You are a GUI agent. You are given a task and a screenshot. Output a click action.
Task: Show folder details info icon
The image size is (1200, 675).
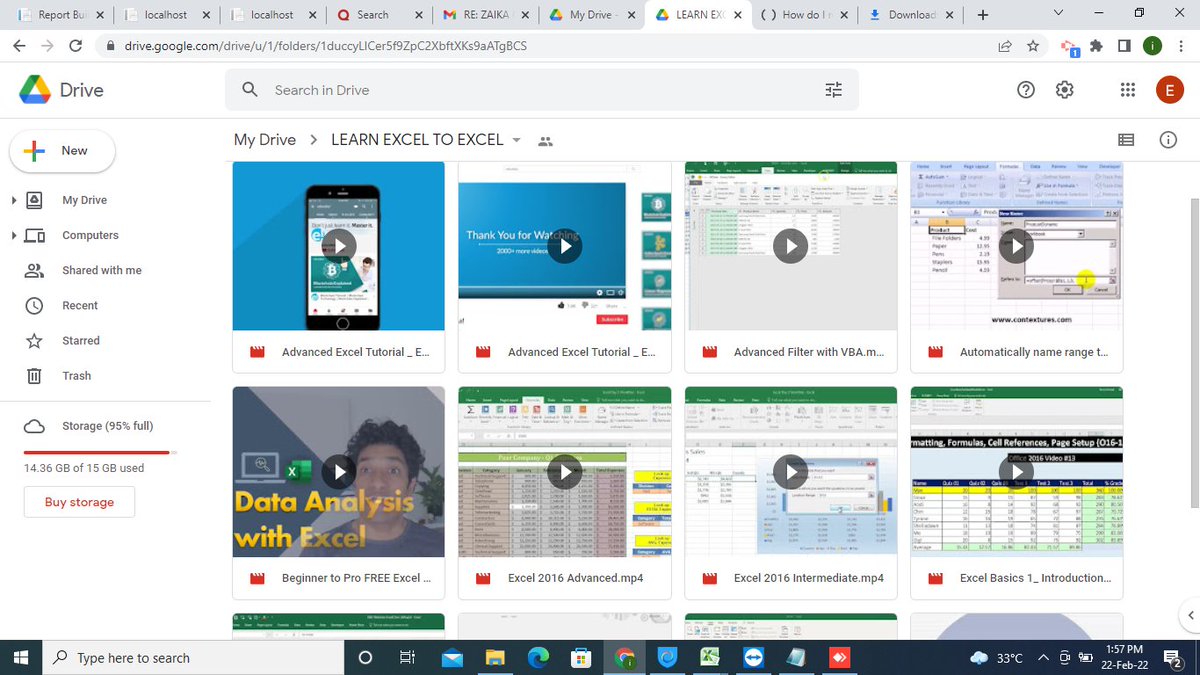(x=1168, y=141)
